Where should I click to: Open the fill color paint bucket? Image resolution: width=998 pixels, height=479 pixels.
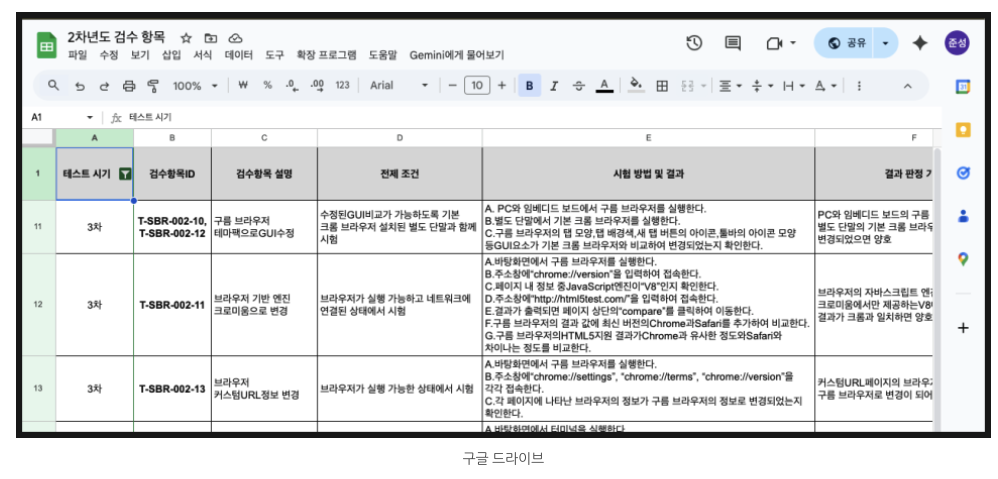[x=635, y=86]
